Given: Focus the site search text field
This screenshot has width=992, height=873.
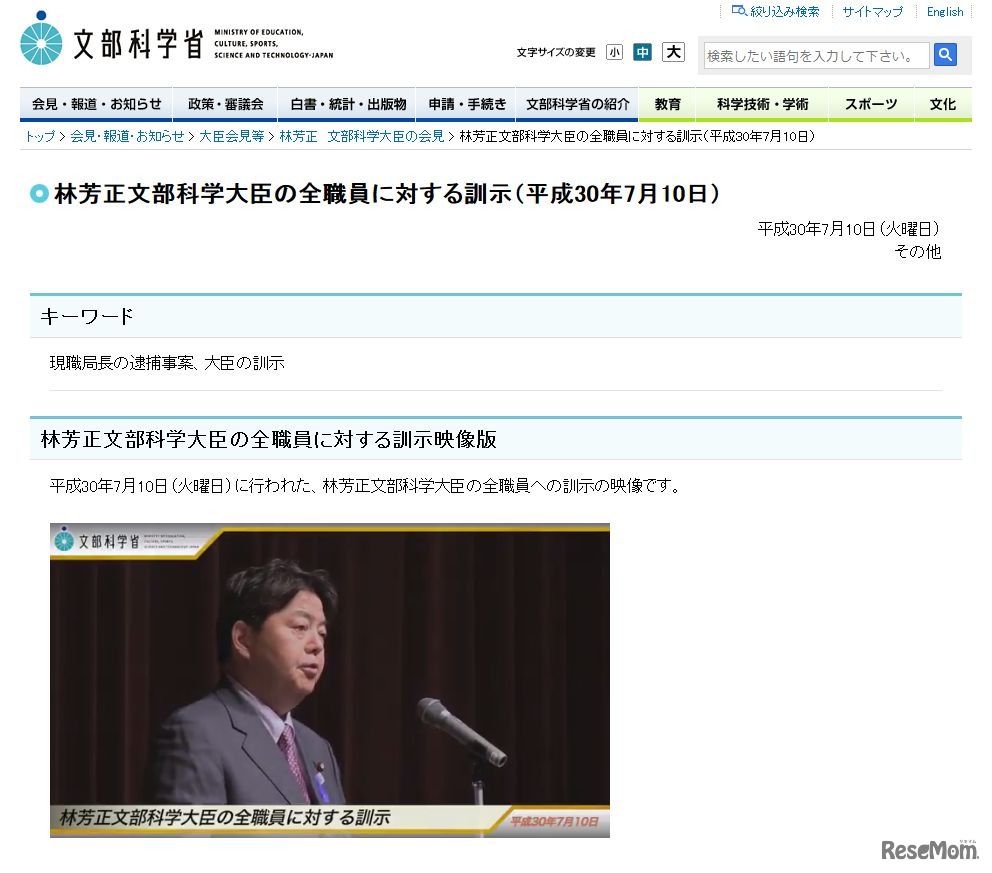Looking at the screenshot, I should click(816, 56).
